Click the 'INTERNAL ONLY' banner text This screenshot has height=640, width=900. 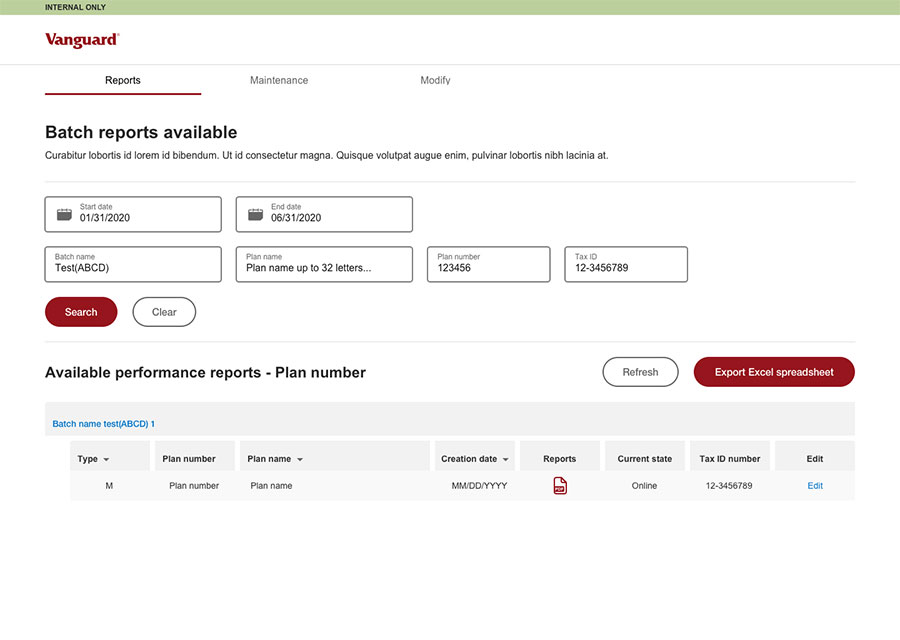pyautogui.click(x=75, y=7)
